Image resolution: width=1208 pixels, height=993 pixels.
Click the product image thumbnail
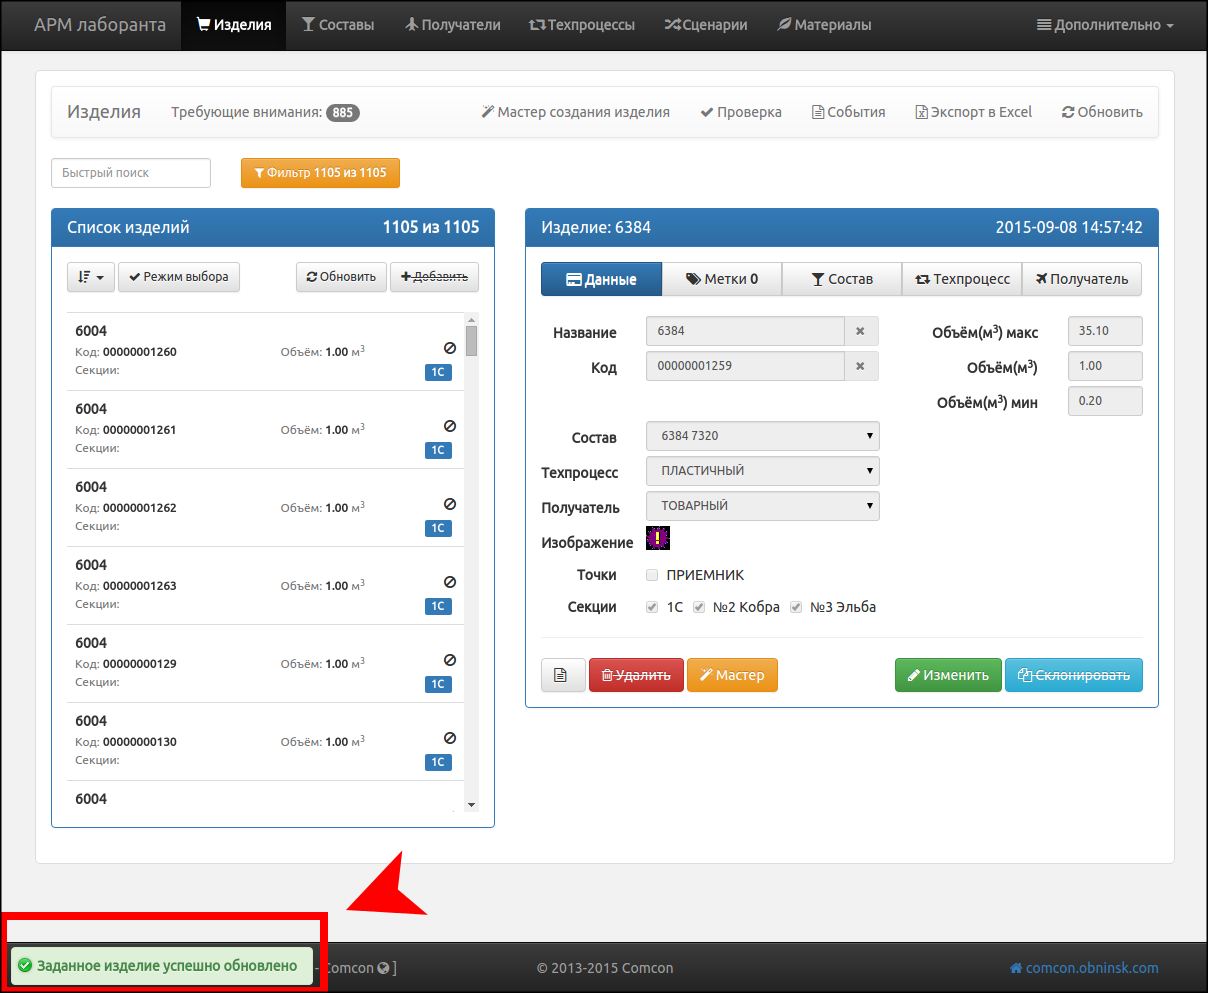click(658, 538)
